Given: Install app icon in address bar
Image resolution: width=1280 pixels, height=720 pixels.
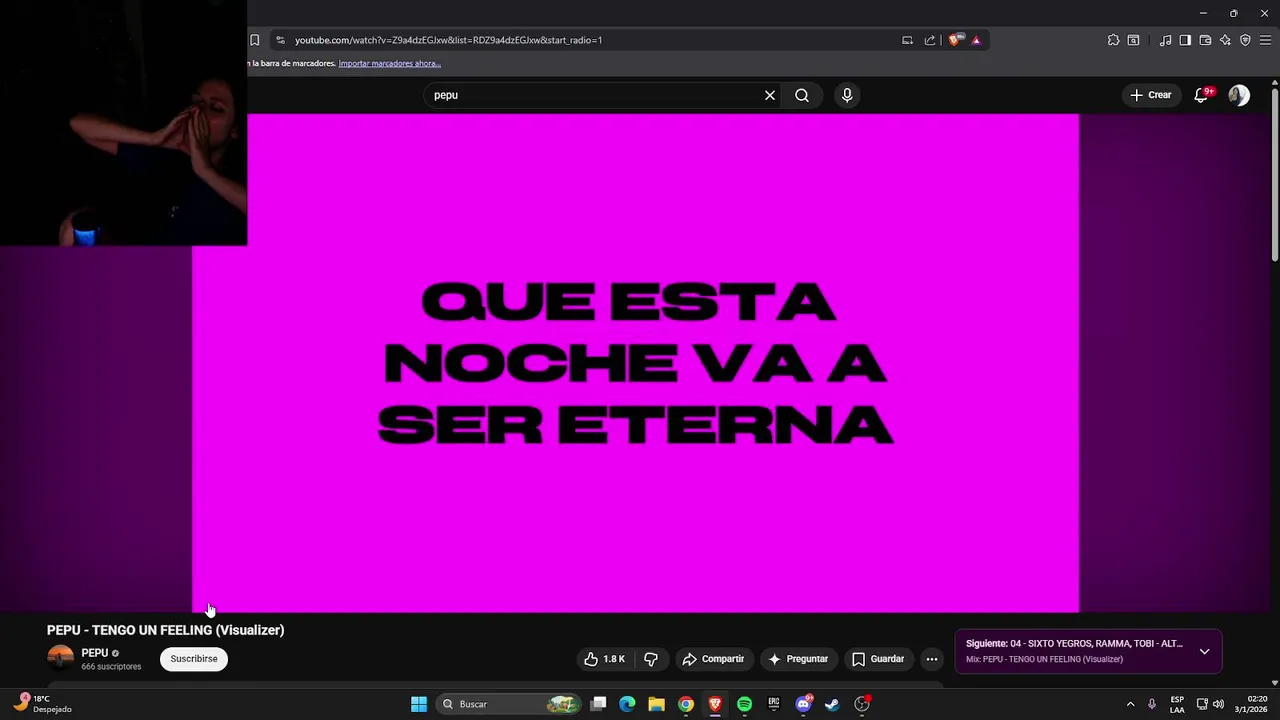Looking at the screenshot, I should pos(907,40).
